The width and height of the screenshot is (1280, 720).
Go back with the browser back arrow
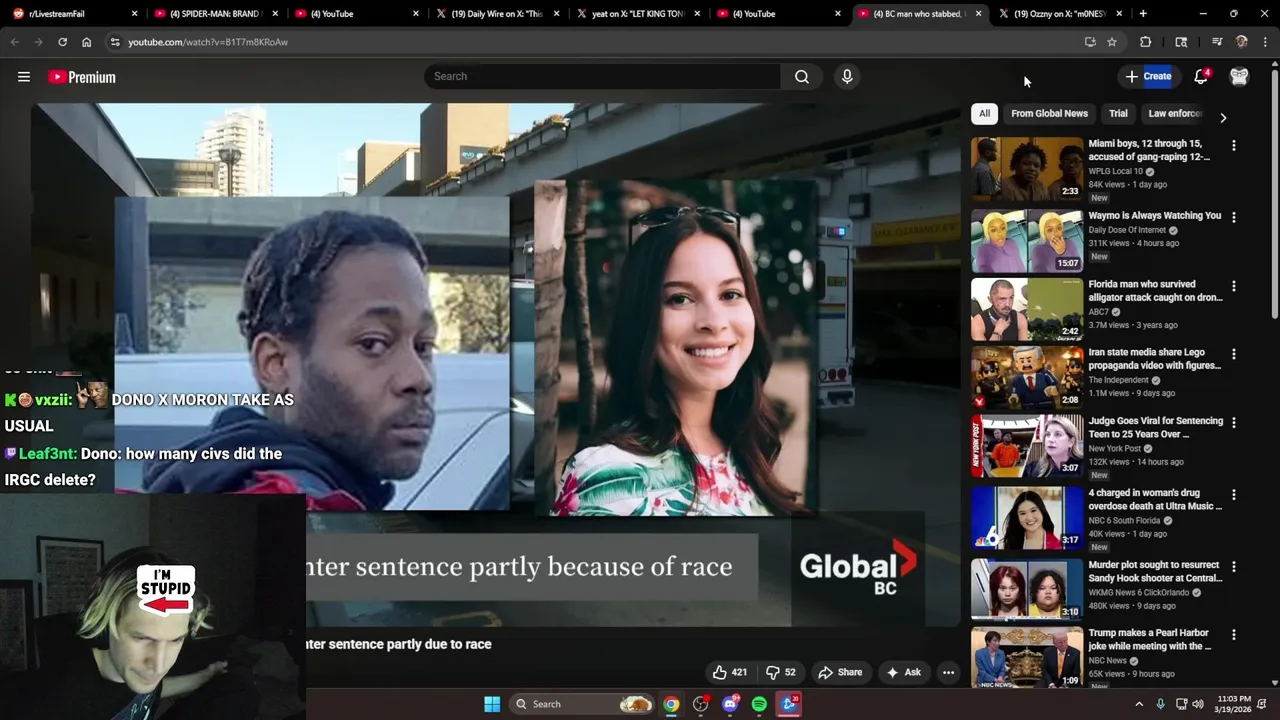coord(14,42)
